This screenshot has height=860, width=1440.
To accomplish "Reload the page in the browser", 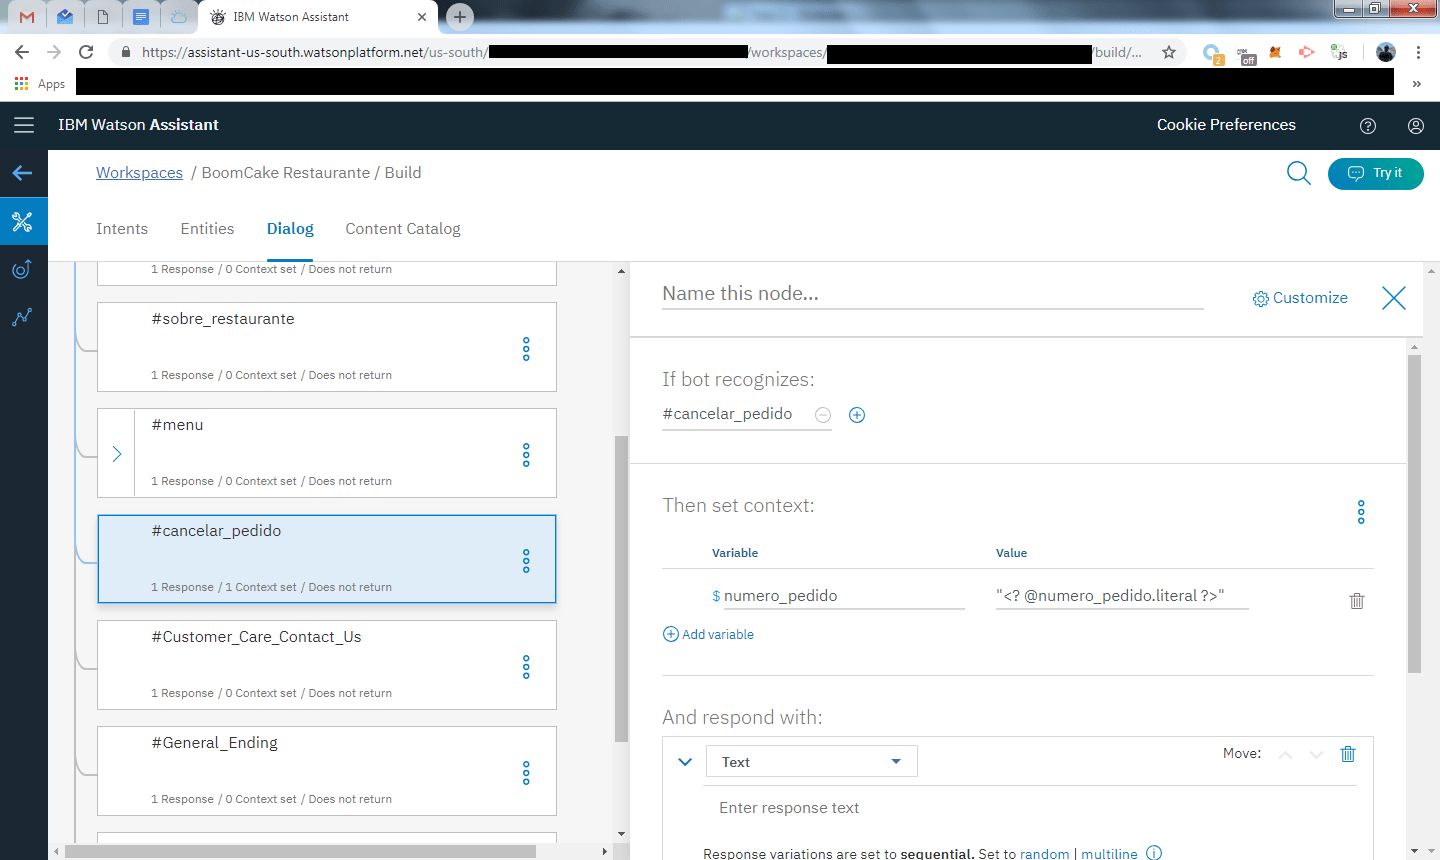I will 86,52.
